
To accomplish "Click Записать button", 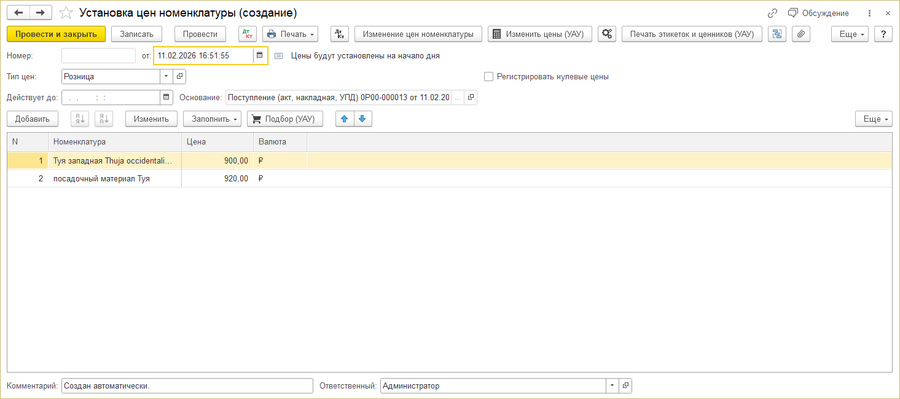I will (137, 34).
